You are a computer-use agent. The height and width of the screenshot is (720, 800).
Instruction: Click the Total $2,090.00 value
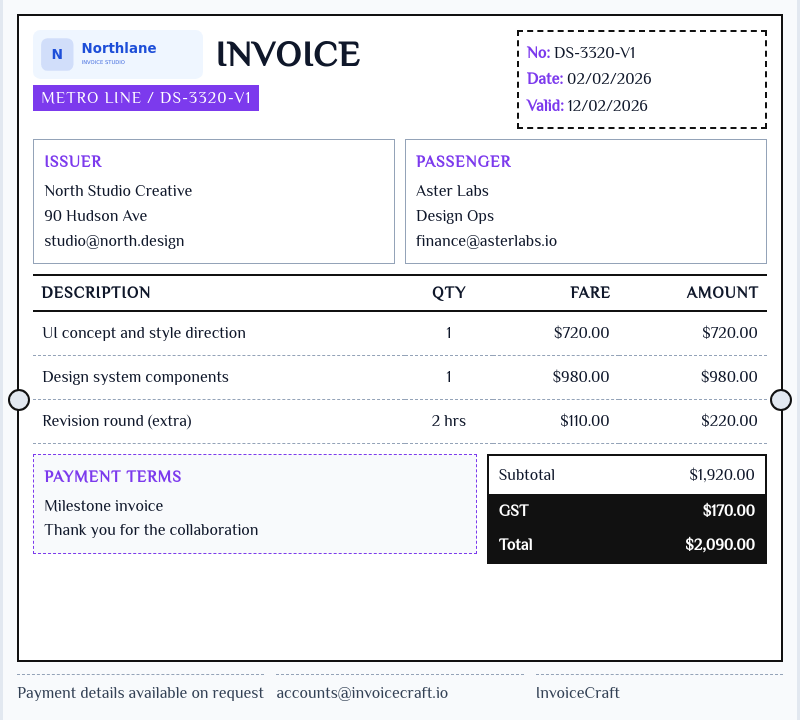point(720,544)
